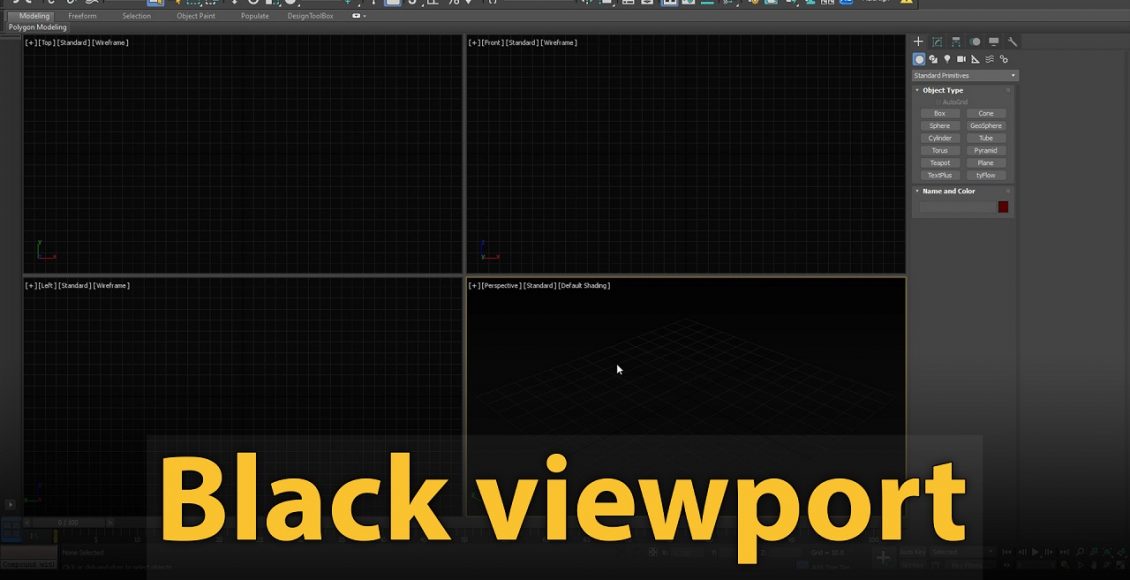Viewport: 1130px width, 580px height.
Task: Switch to the Hierarchy panel icon
Action: click(956, 42)
